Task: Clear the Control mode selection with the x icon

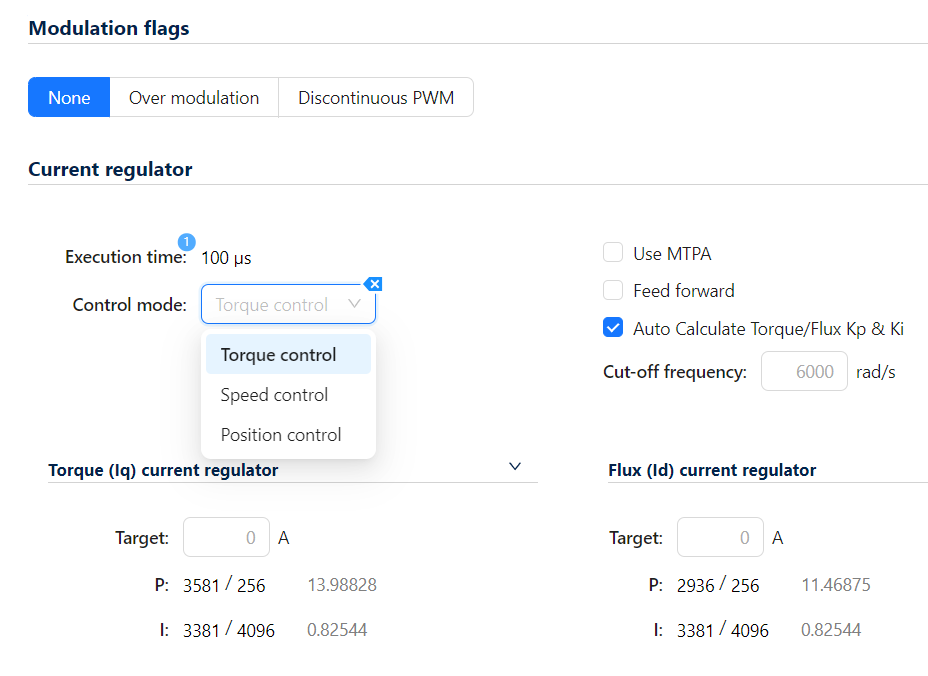Action: (373, 284)
